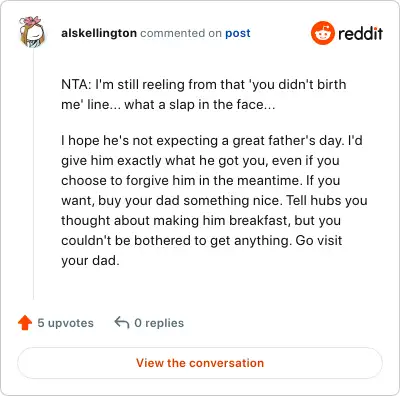Collapse thread using vertical line below avatar

[x=33, y=175]
